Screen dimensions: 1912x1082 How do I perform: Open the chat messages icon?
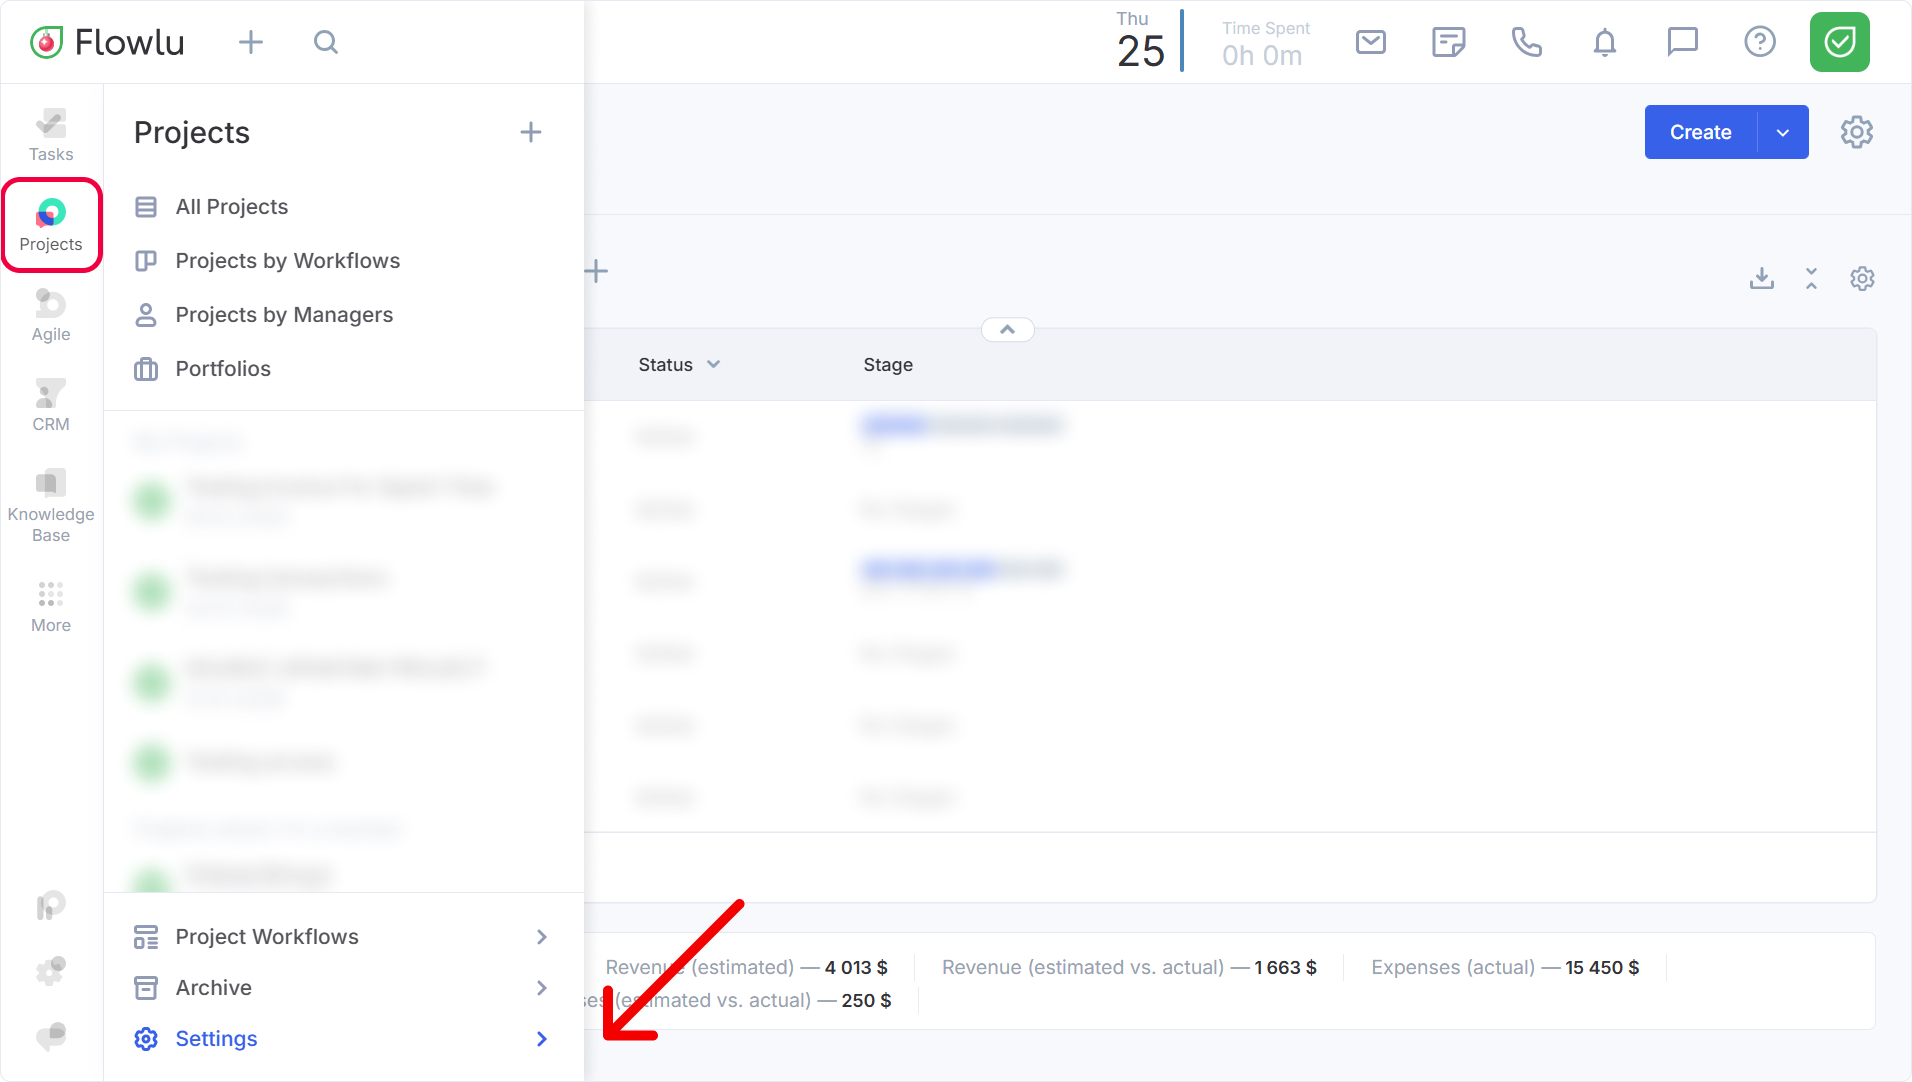(x=1682, y=42)
